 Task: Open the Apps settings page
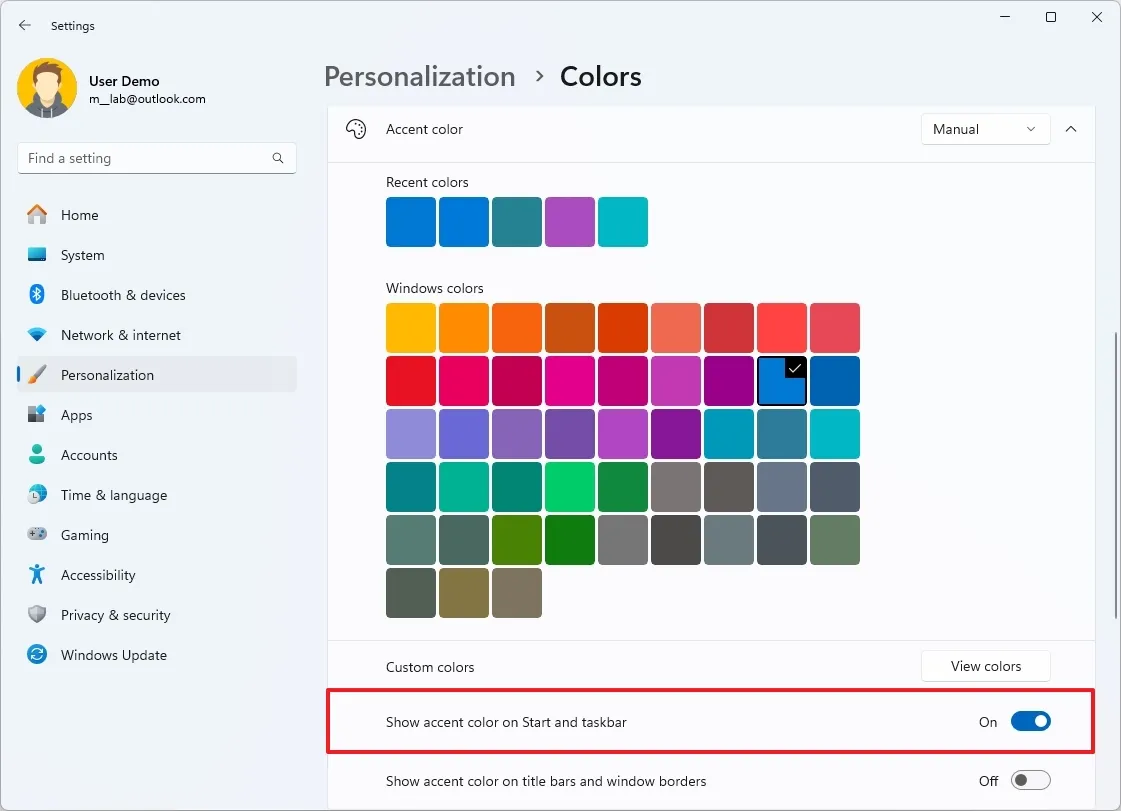point(76,415)
